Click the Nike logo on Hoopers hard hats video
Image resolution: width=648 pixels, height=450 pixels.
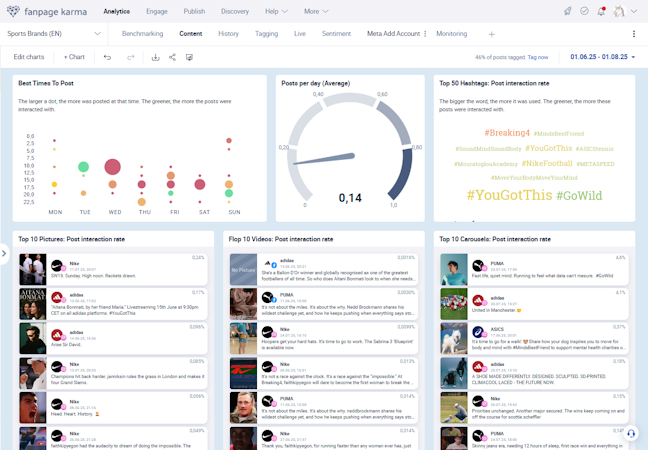[269, 332]
